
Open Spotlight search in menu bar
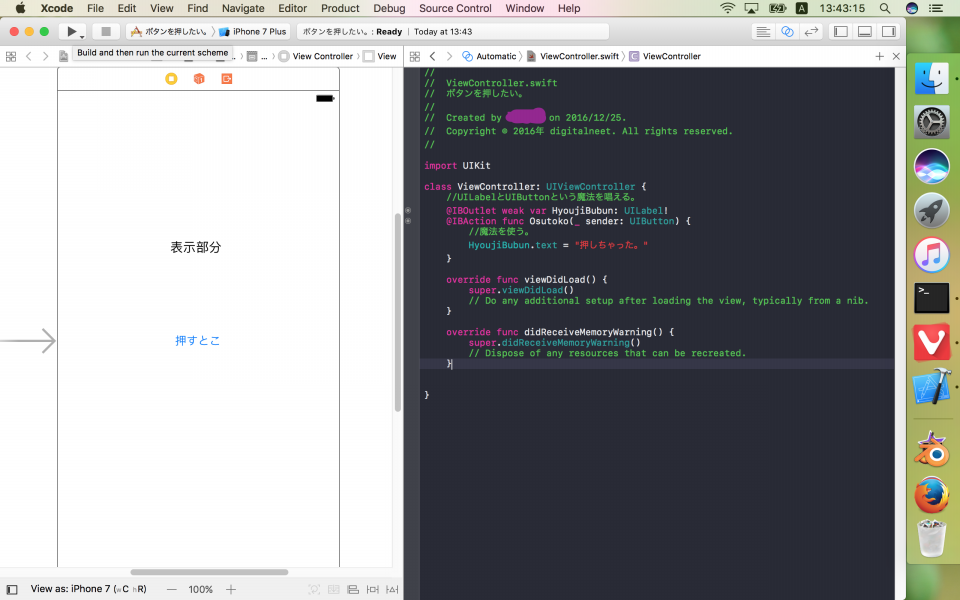pos(885,9)
